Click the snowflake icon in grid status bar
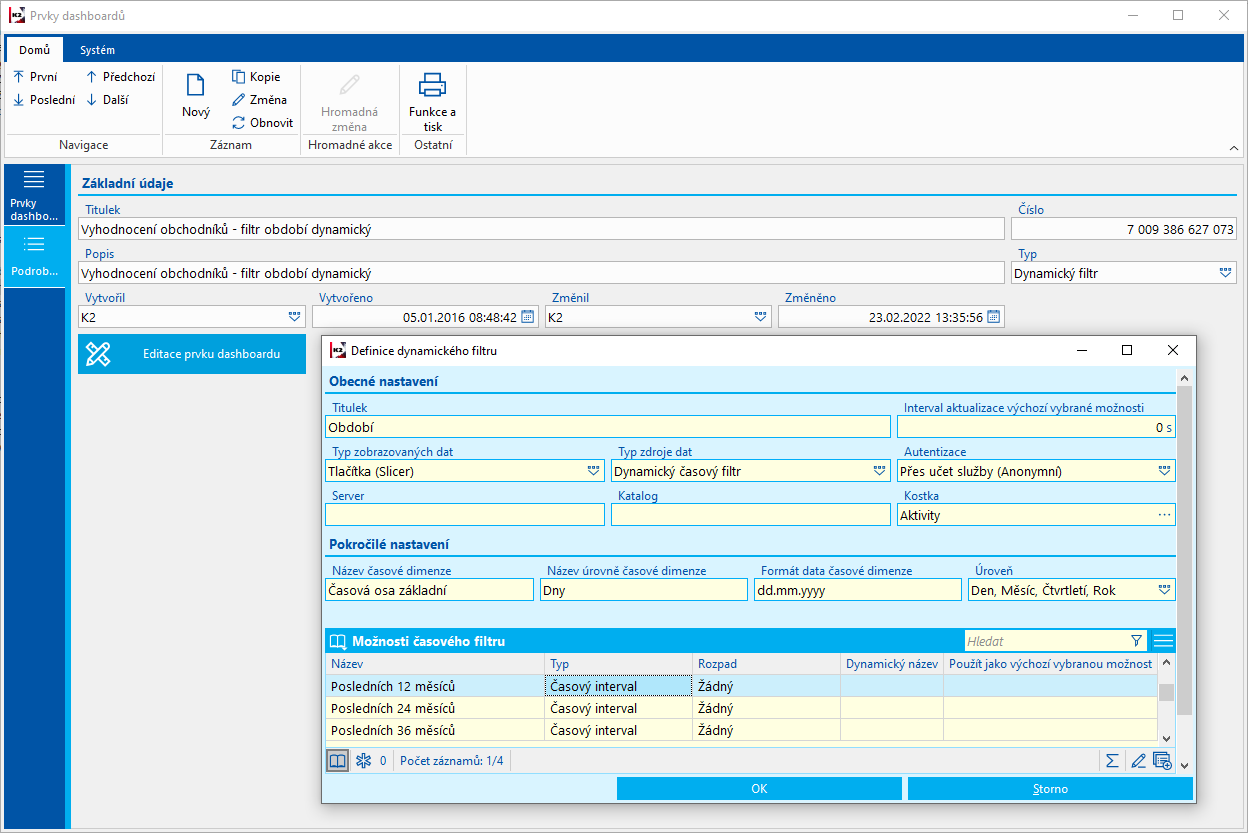 pos(363,761)
